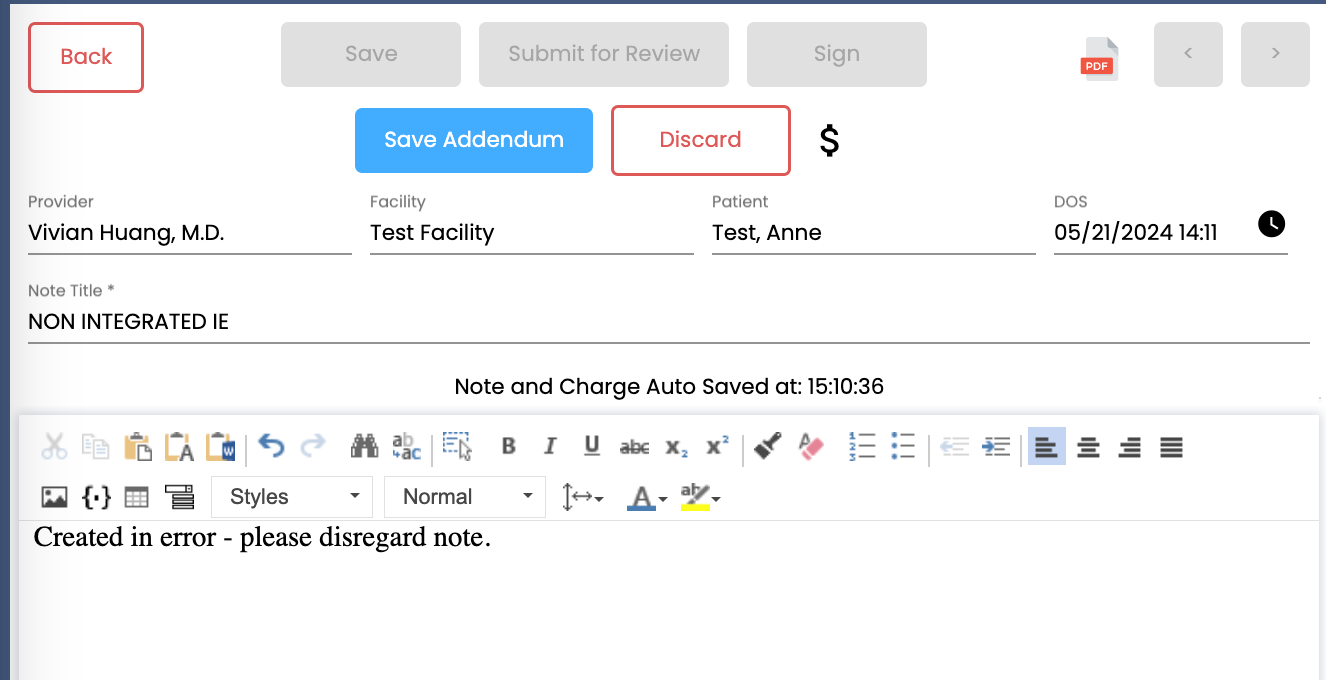Open the yellow background color picker
Screen dimensions: 1326x680
(x=700, y=497)
